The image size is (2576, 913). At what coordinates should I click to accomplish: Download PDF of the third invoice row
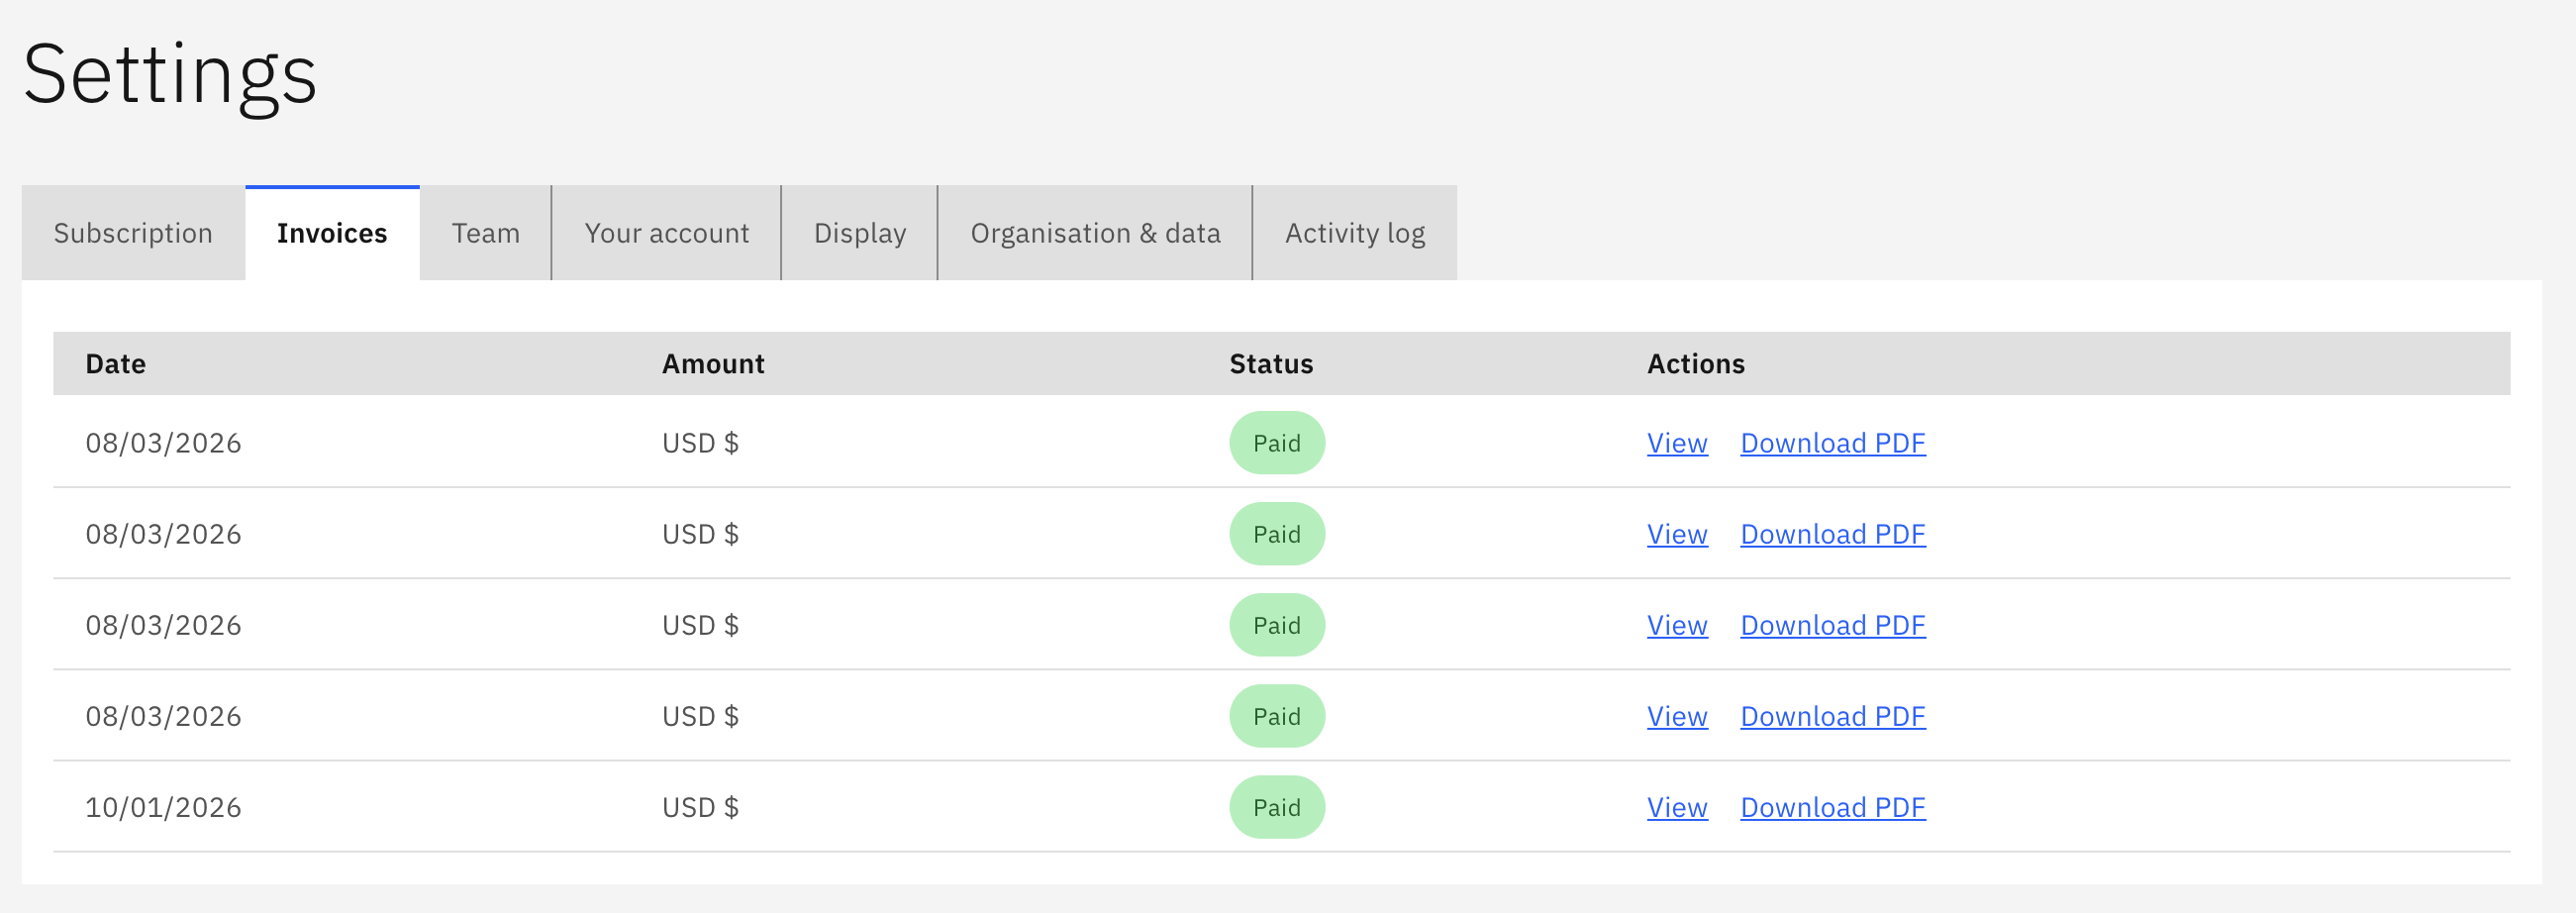point(1833,625)
